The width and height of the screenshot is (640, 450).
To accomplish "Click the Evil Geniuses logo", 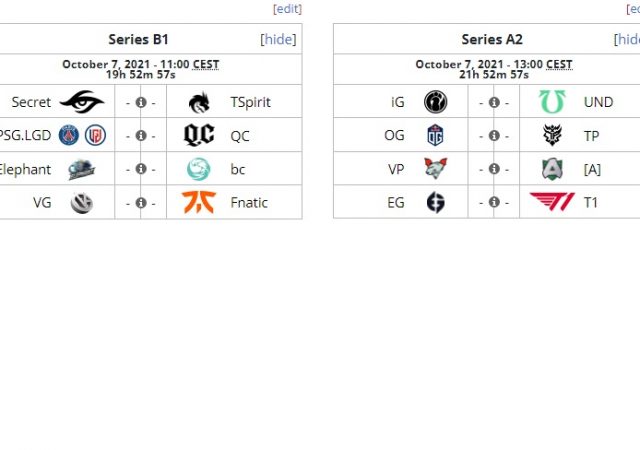I will (x=435, y=202).
